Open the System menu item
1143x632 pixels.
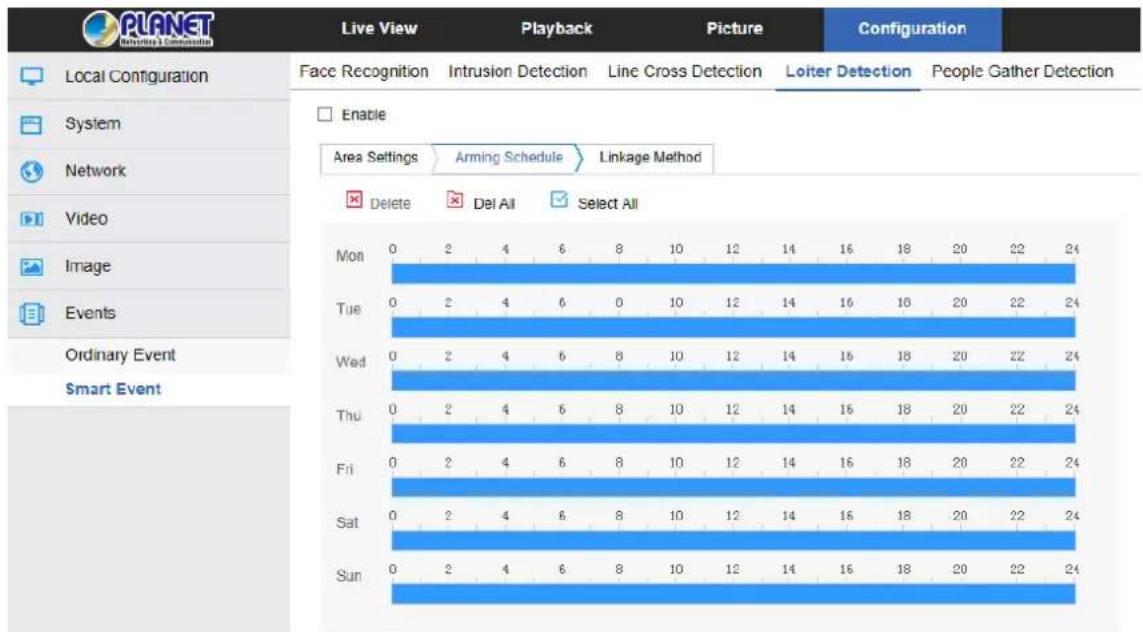(x=149, y=124)
